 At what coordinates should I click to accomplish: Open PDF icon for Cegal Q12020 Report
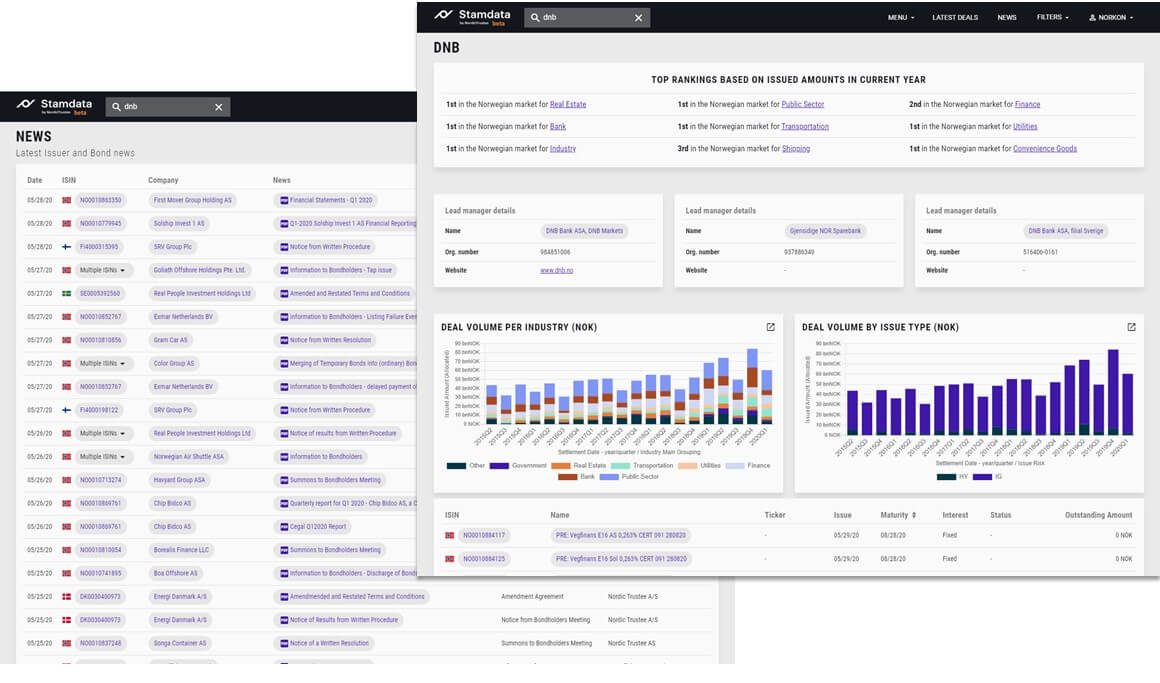coord(284,527)
